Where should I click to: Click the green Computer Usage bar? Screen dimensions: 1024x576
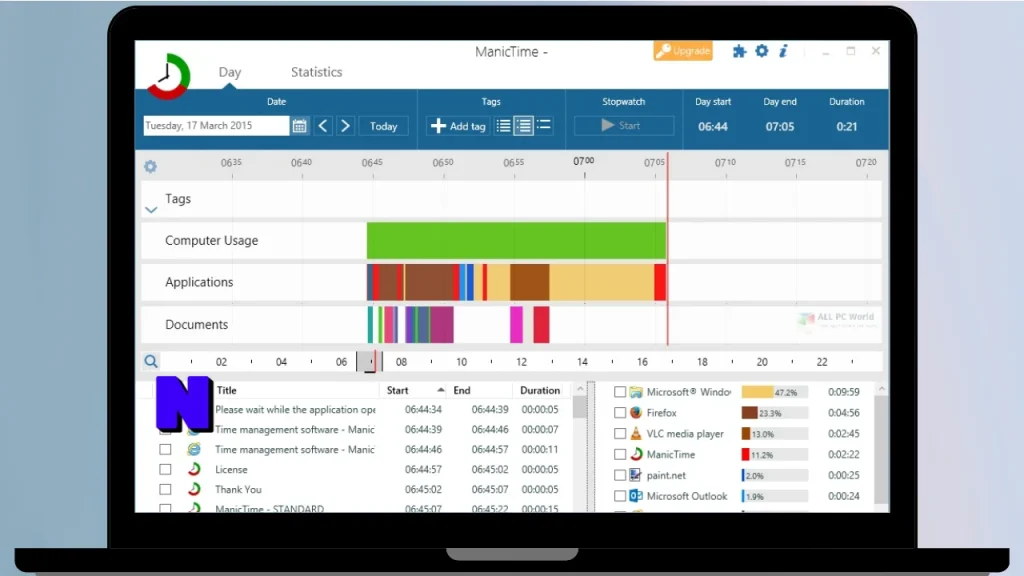point(516,240)
